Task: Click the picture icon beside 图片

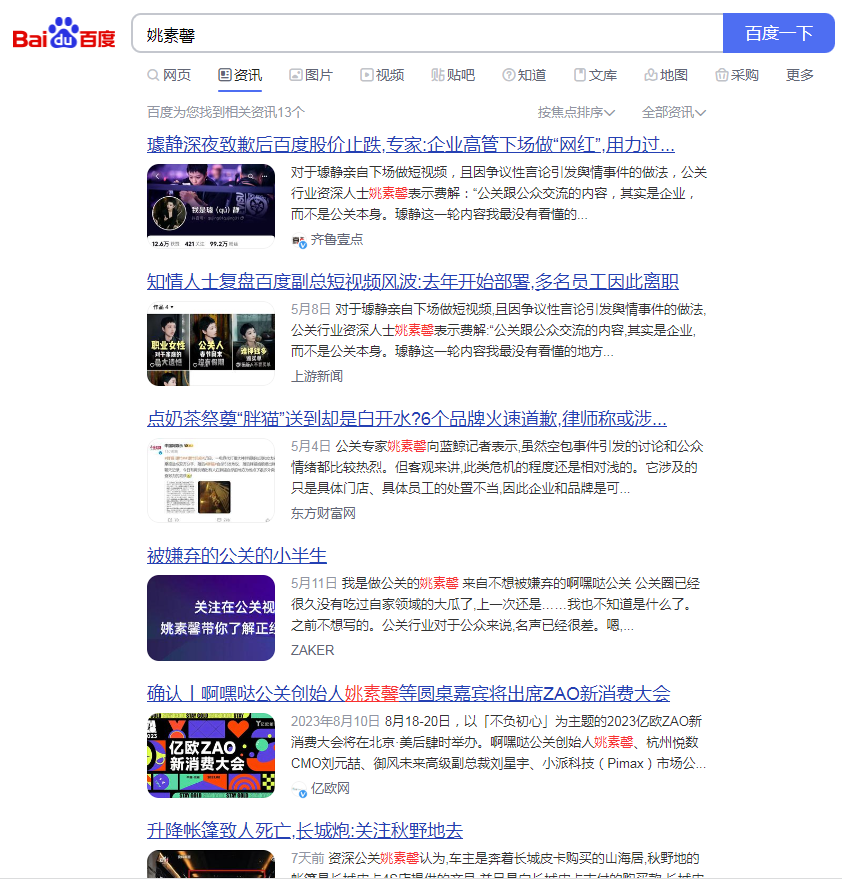Action: [295, 75]
